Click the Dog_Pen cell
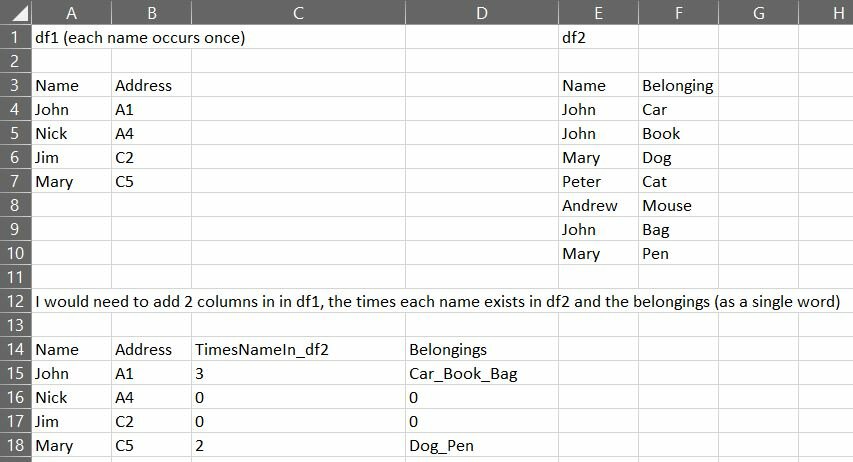Viewport: 853px width, 462px height. [x=481, y=445]
